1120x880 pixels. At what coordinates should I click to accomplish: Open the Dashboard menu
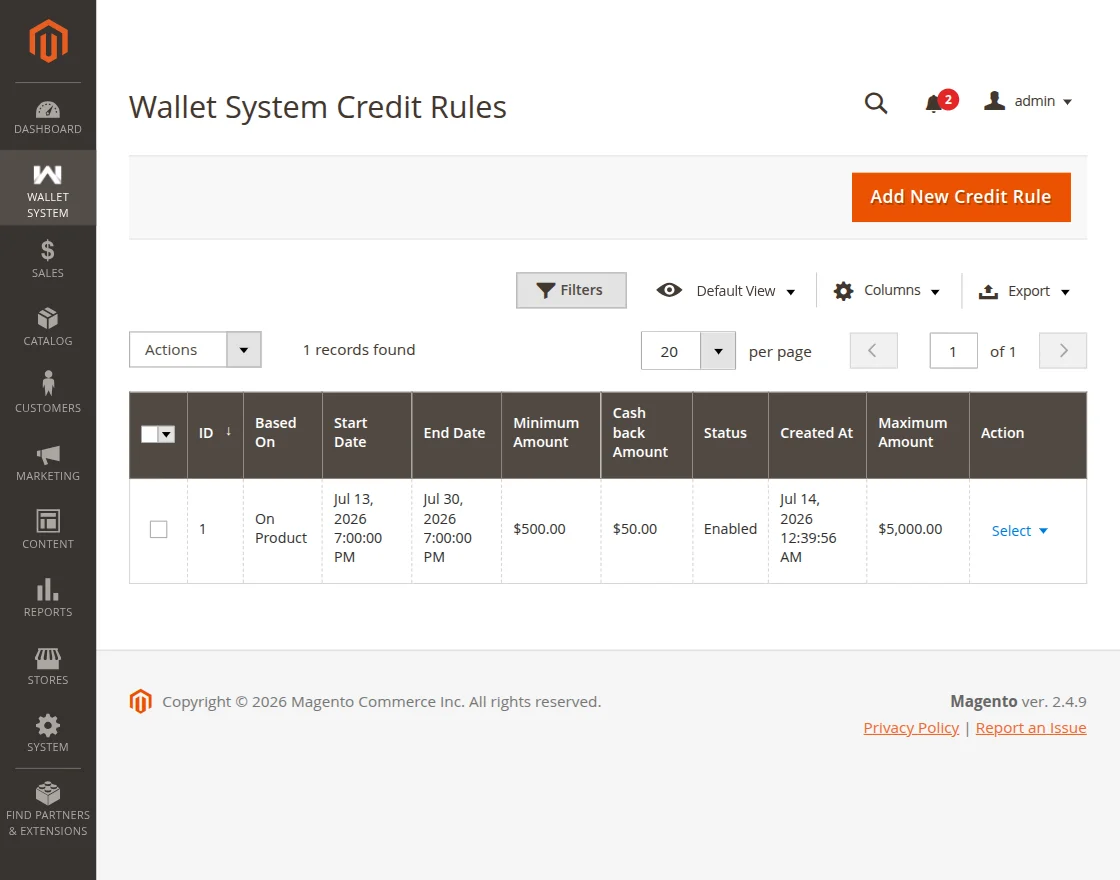48,118
